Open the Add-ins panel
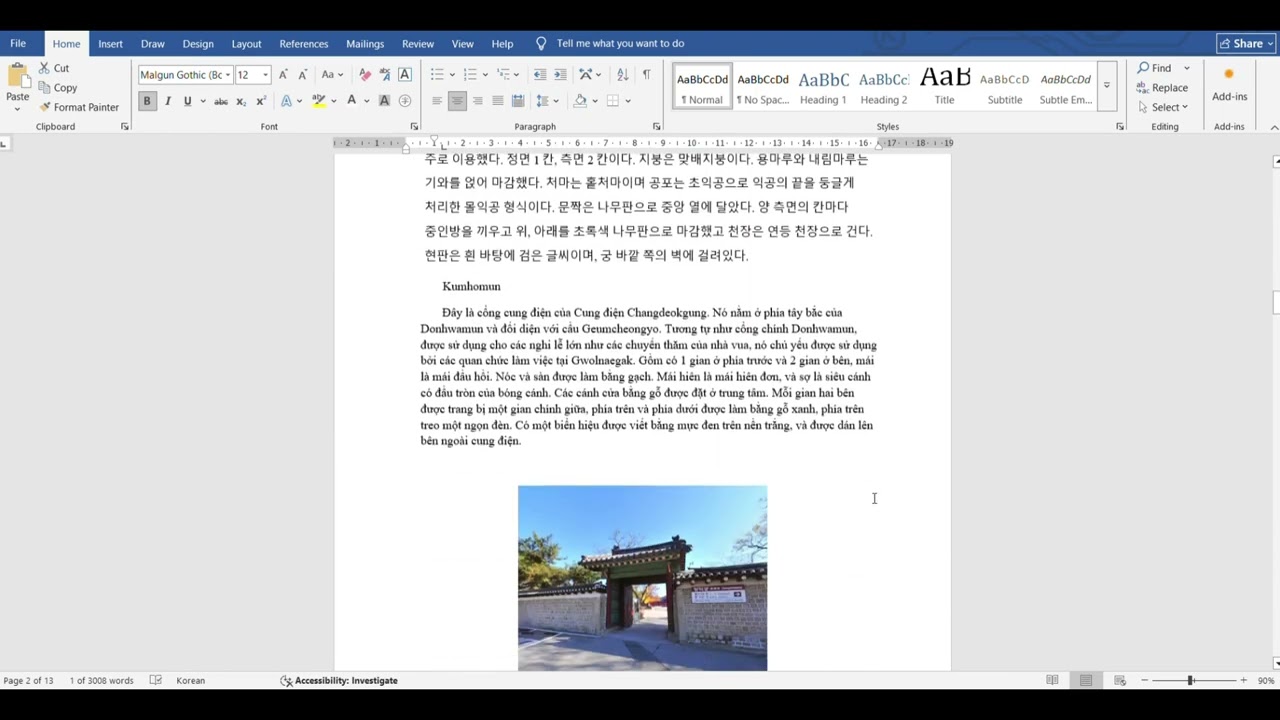 click(1229, 85)
